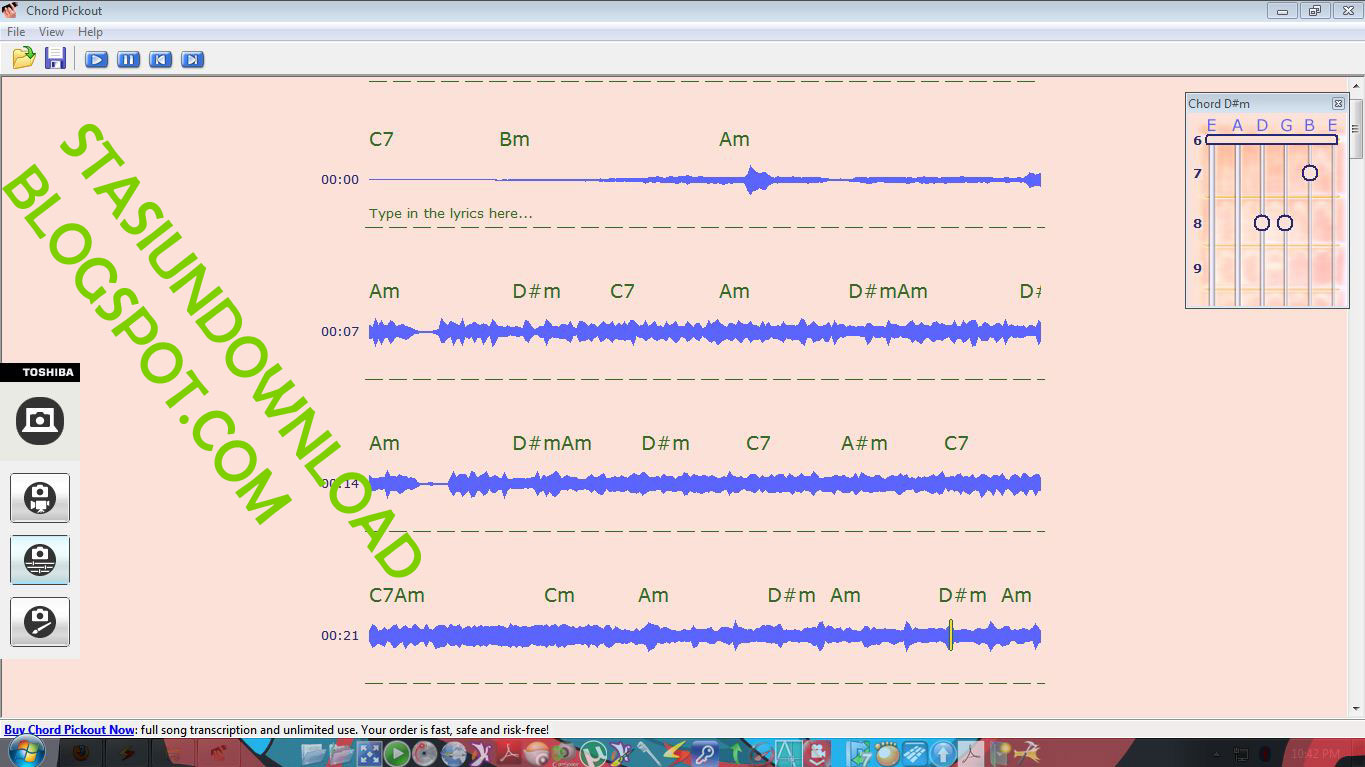The image size is (1365, 767).
Task: Click the yellow playback cursor in the 00:21 waveform
Action: pyautogui.click(x=950, y=635)
